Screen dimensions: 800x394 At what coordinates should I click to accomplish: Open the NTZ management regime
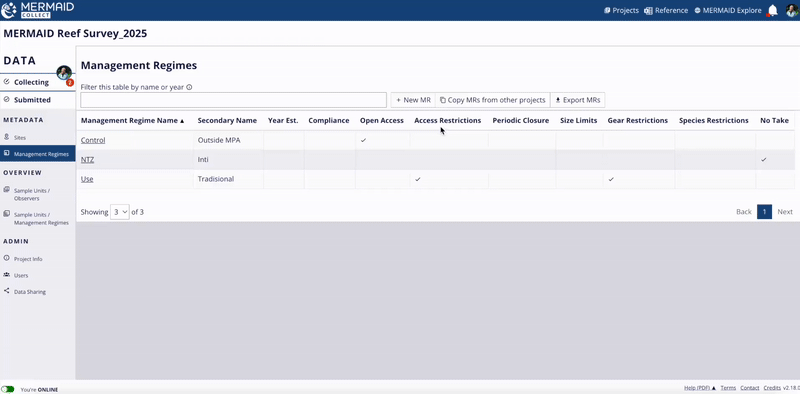click(87, 160)
